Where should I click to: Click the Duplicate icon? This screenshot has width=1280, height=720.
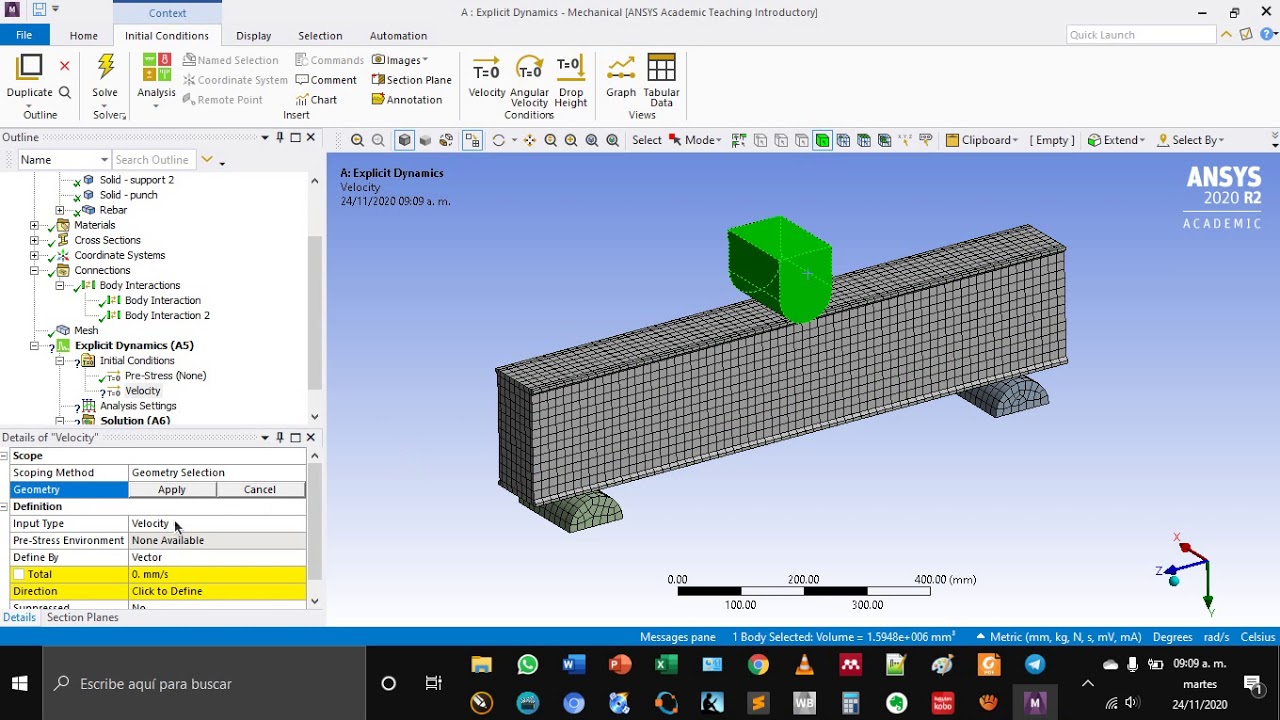point(30,67)
